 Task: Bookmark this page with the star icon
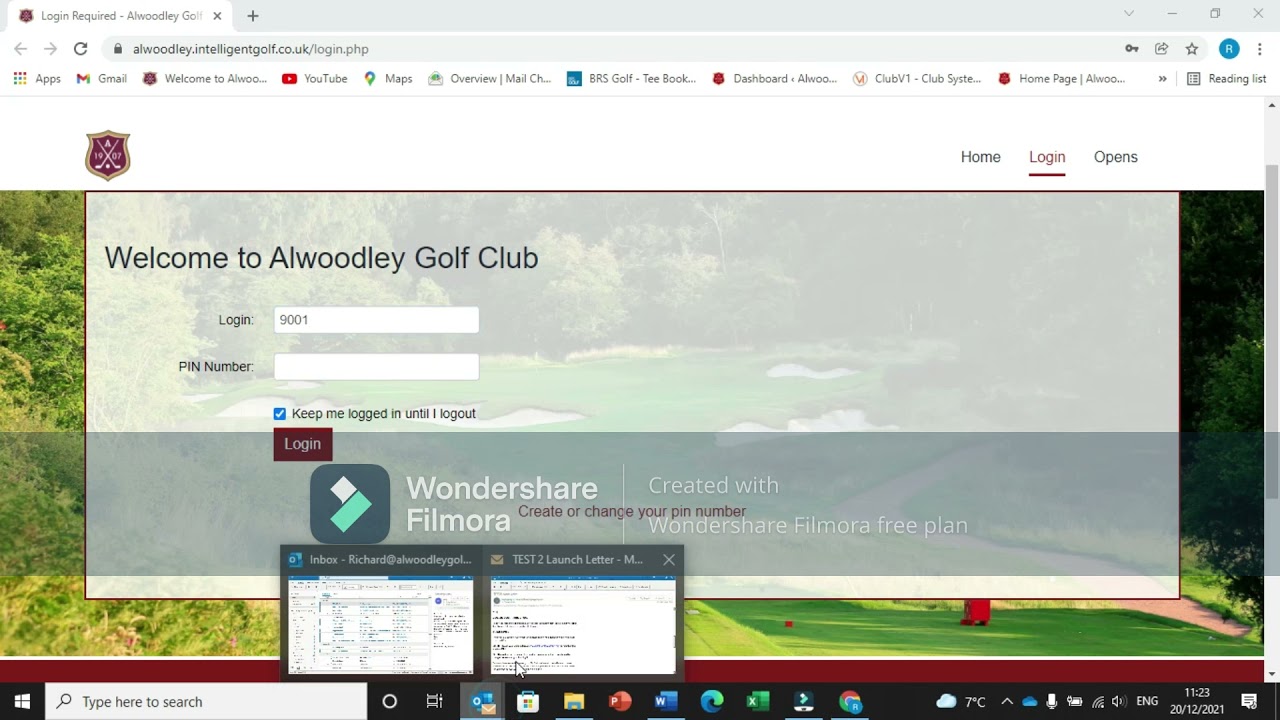pyautogui.click(x=1192, y=49)
